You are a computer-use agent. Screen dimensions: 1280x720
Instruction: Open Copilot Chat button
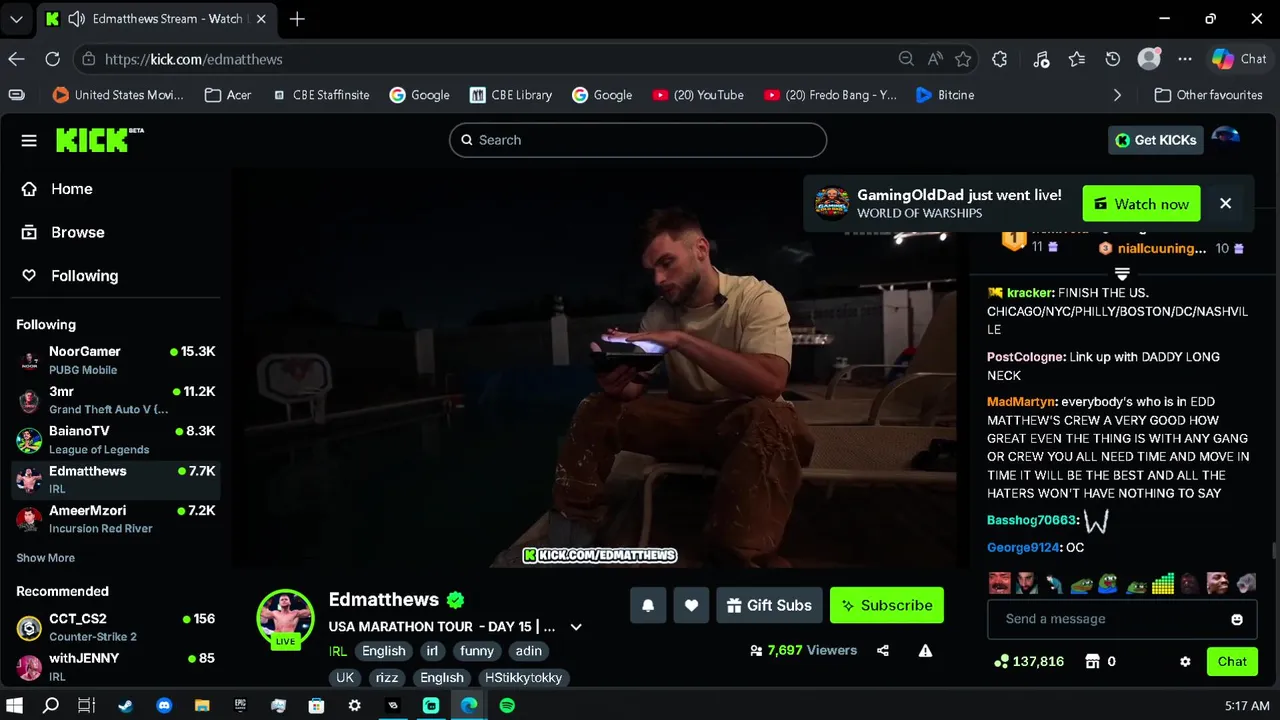point(1239,59)
